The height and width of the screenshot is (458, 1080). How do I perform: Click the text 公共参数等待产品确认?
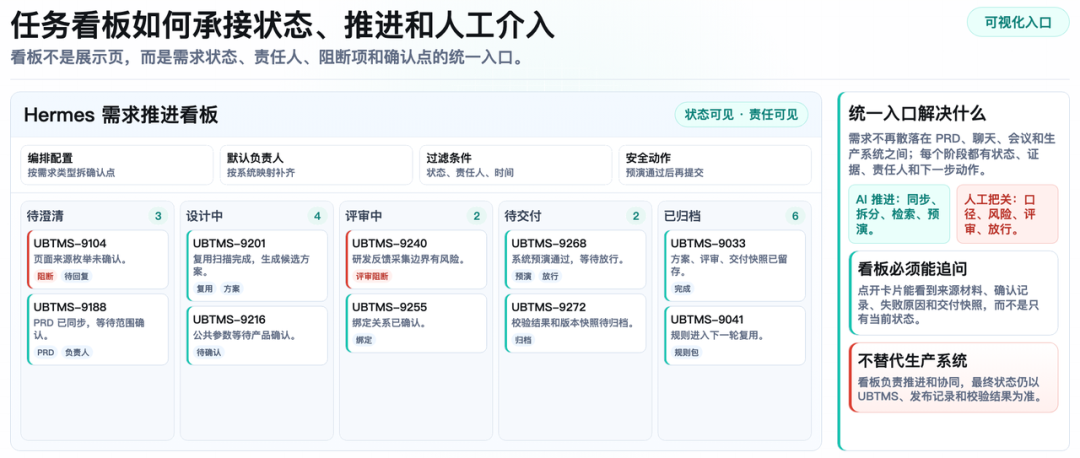pyautogui.click(x=245, y=335)
